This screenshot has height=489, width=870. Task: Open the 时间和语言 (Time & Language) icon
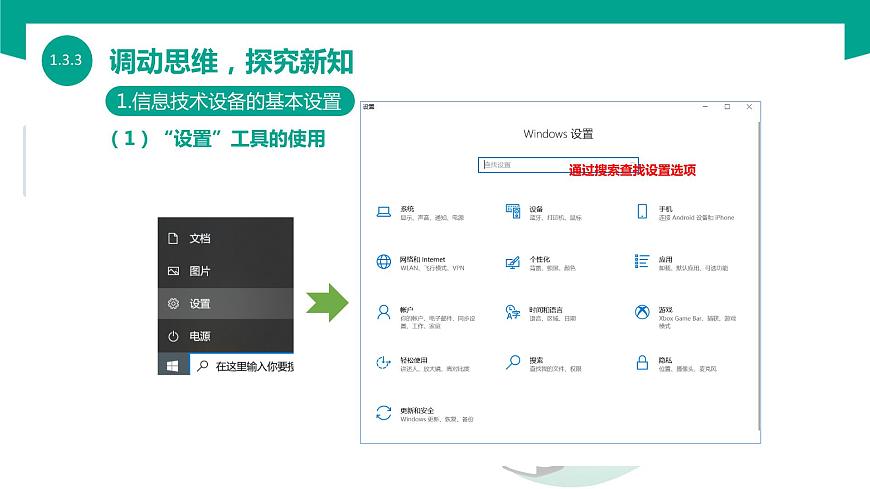513,312
